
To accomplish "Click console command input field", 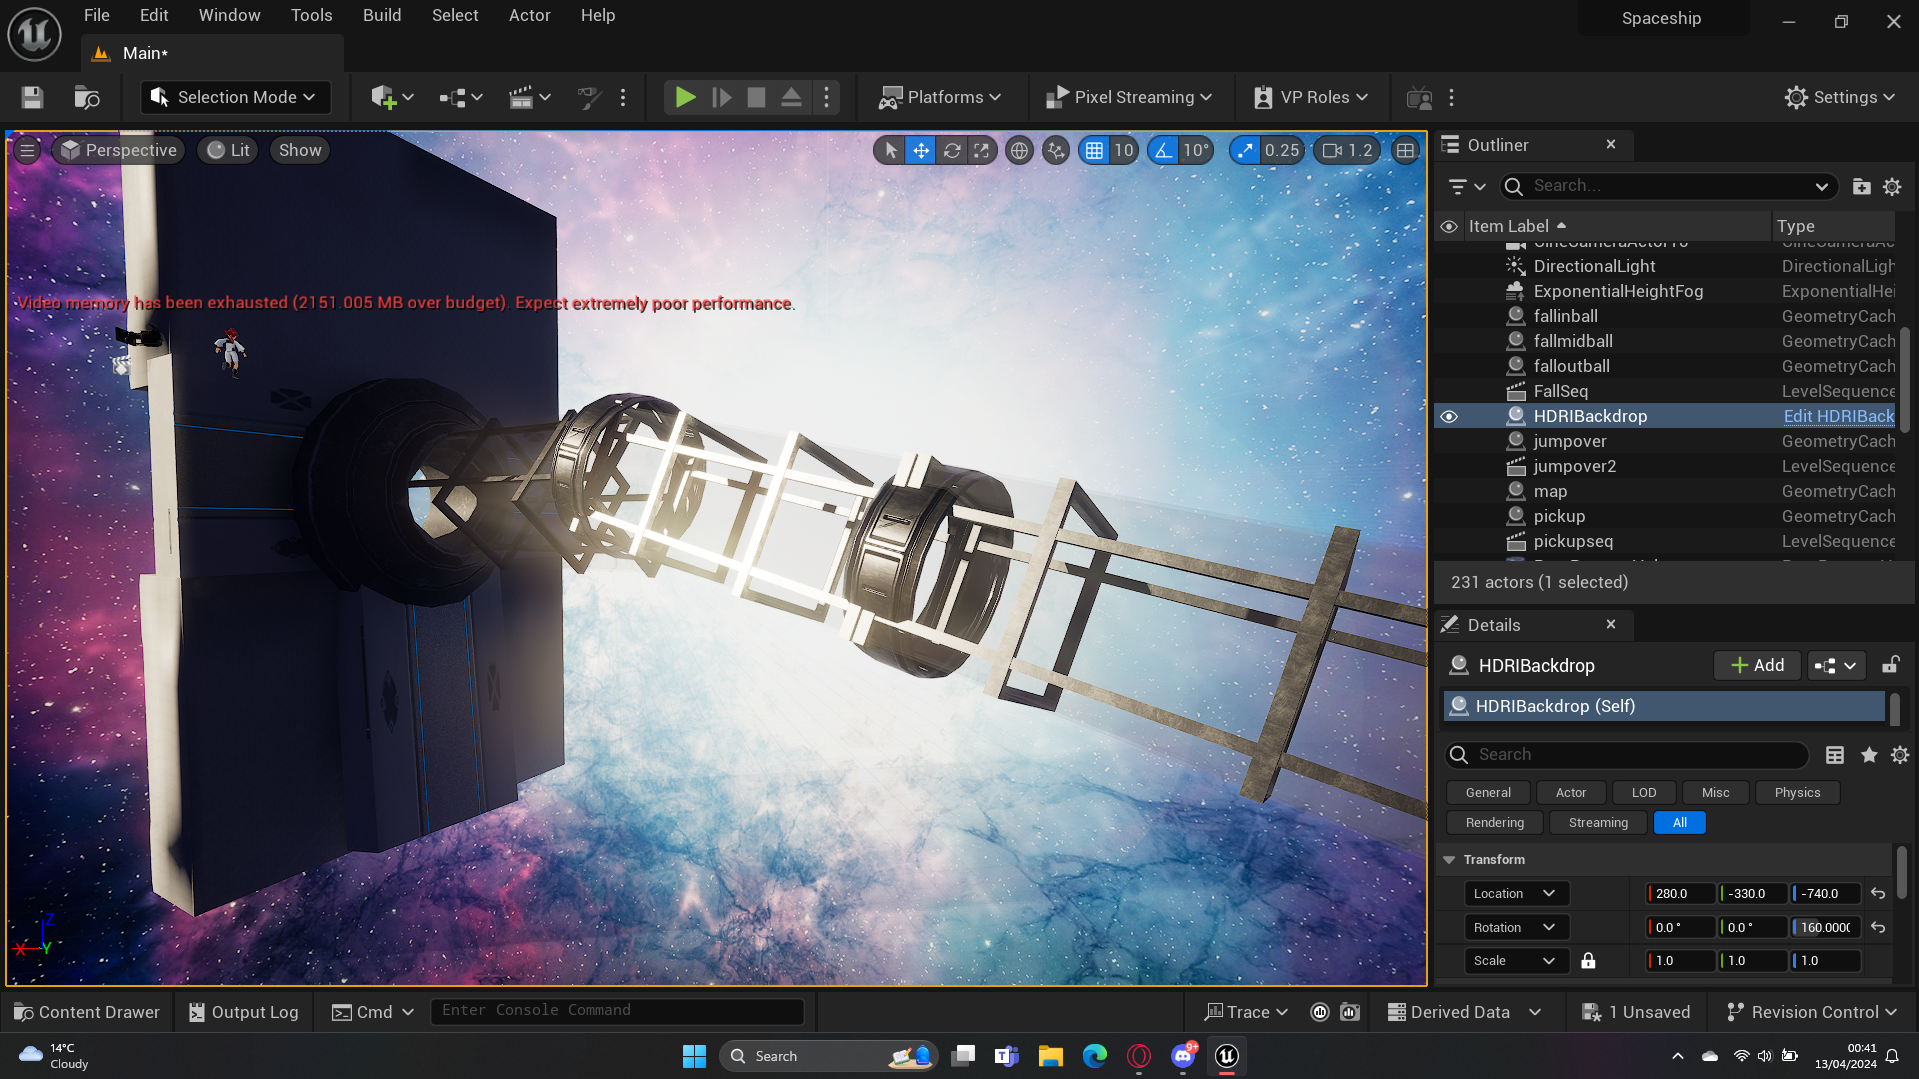I will click(617, 1011).
